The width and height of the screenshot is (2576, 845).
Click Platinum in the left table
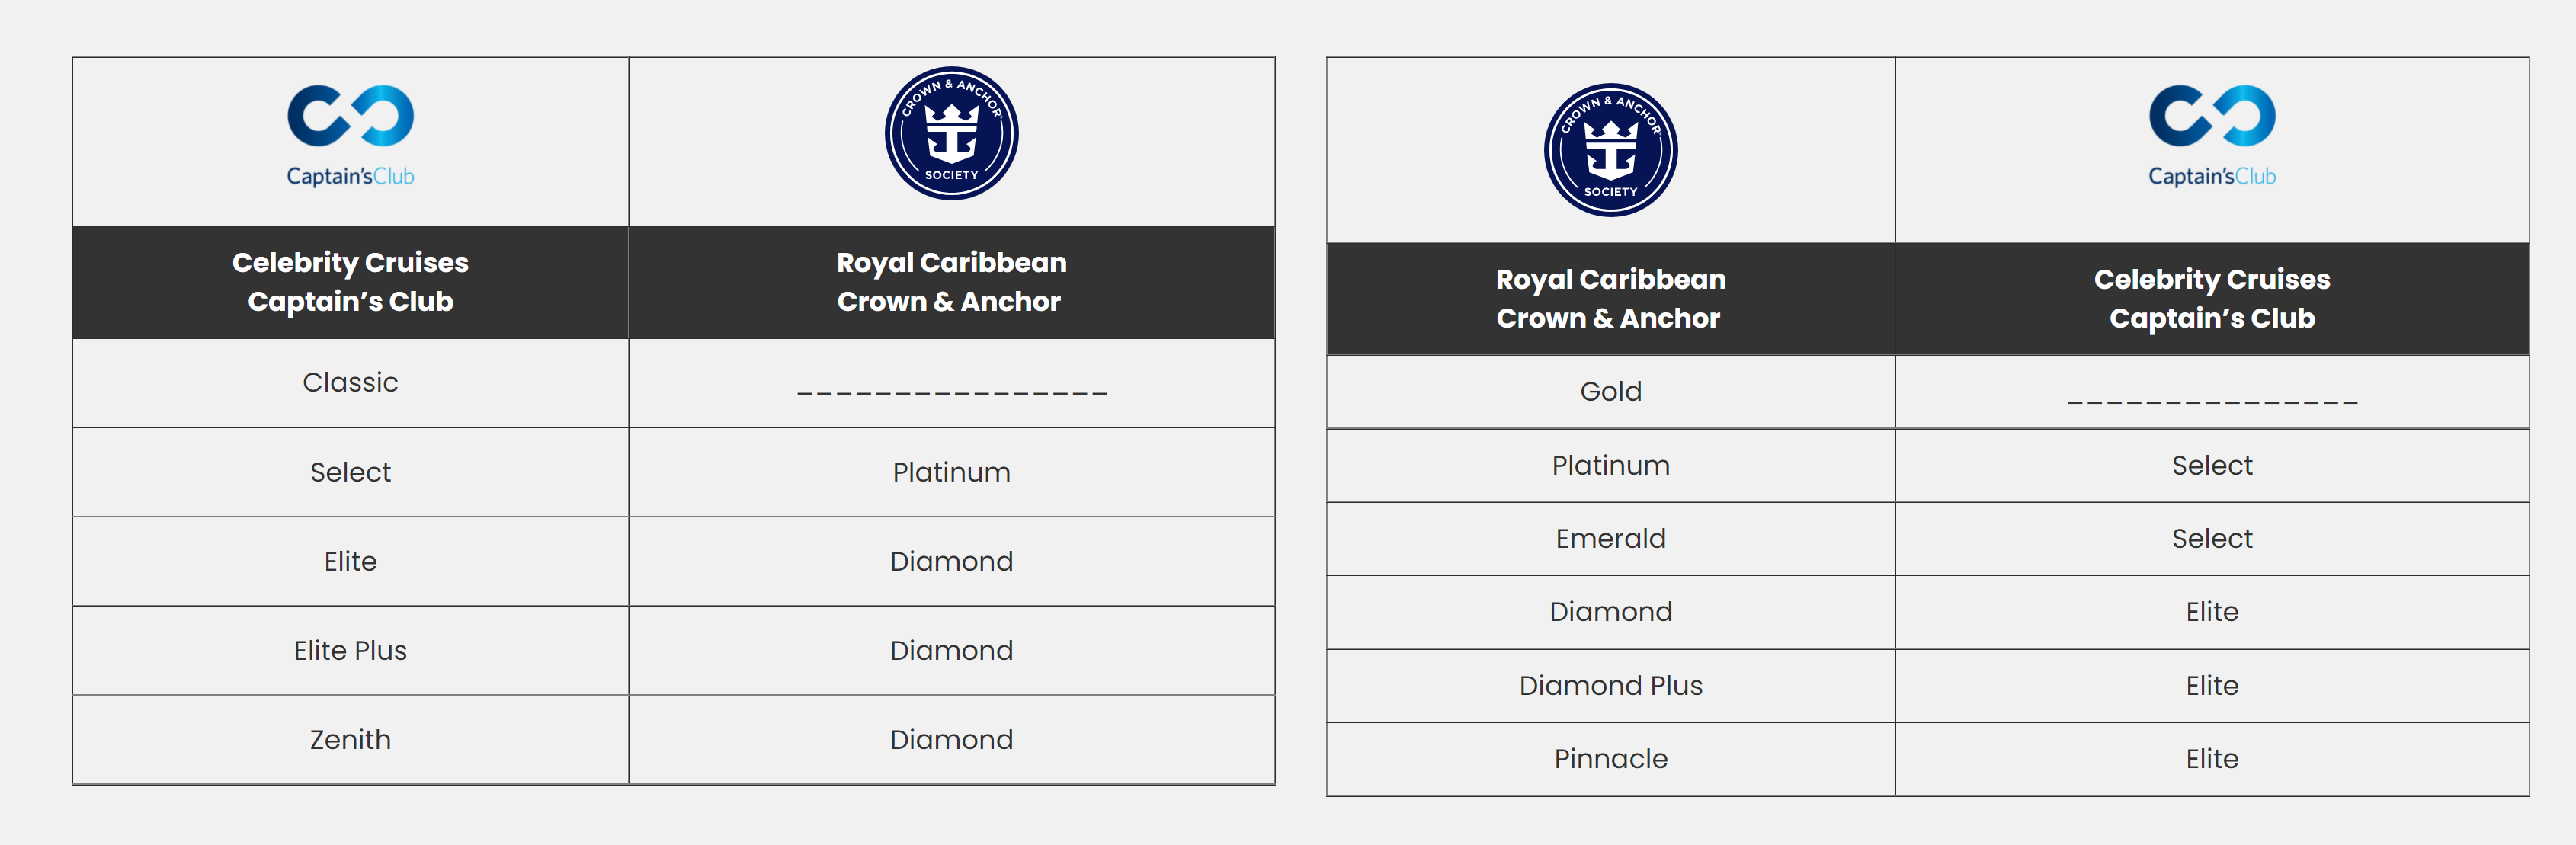[x=951, y=472]
